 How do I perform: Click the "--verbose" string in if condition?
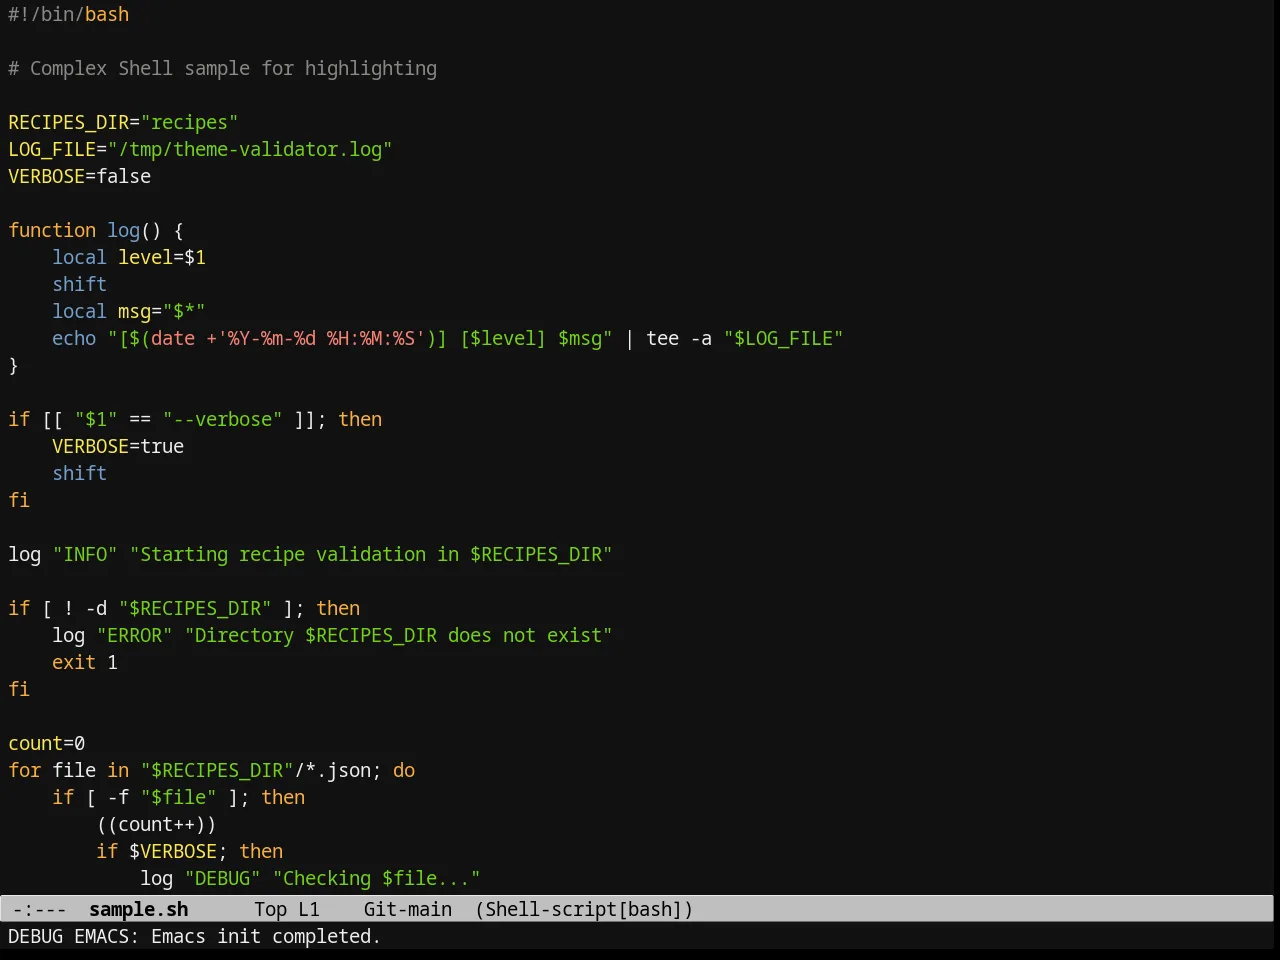222,419
